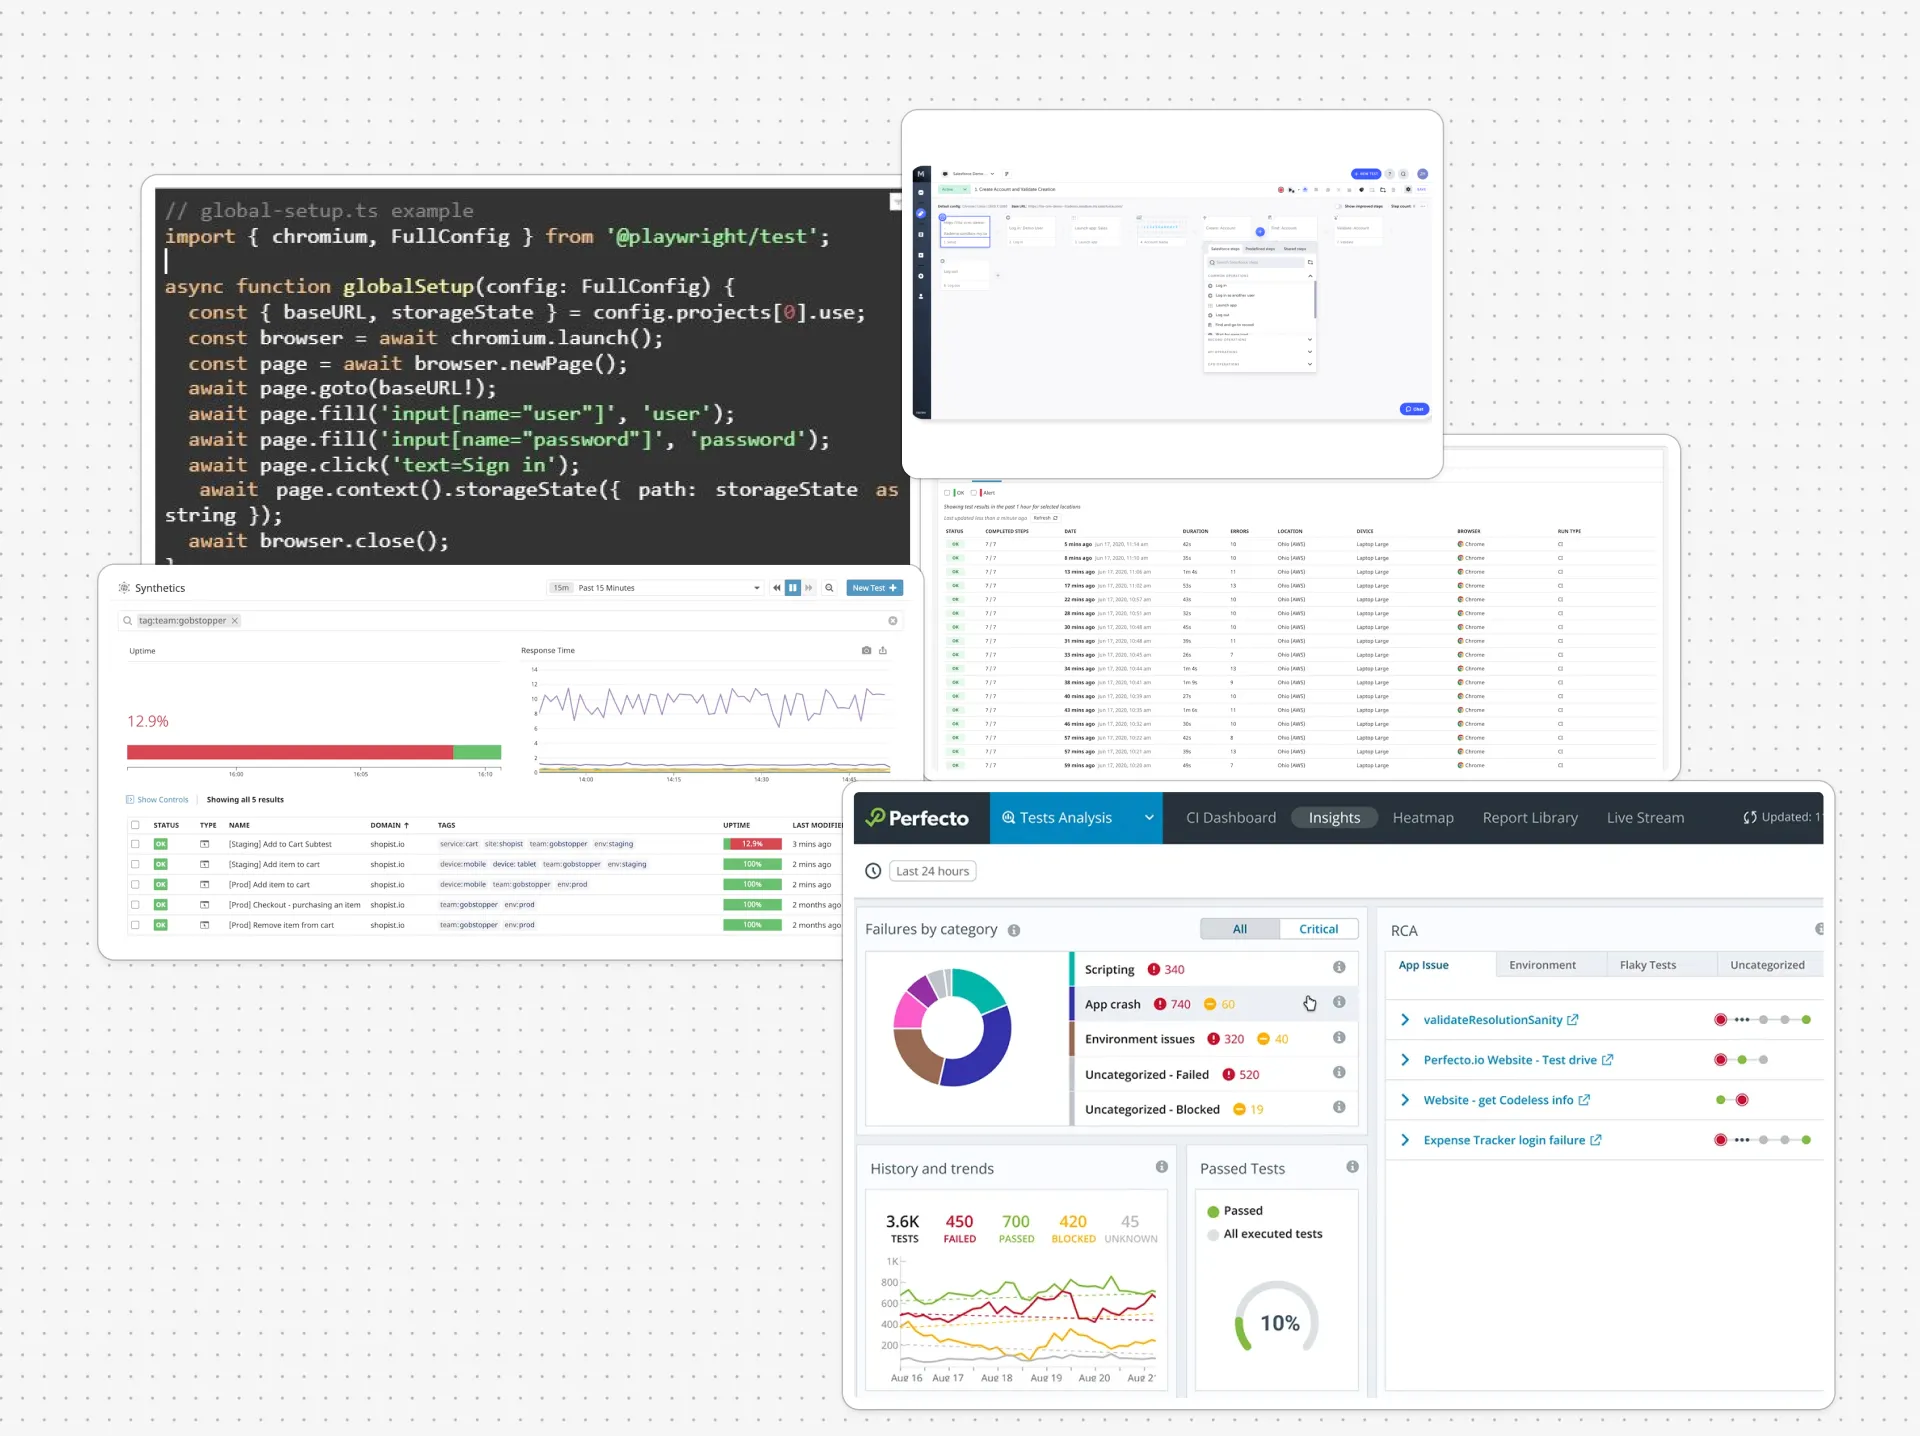This screenshot has width=1920, height=1436.
Task: Click the New Test button in Synthetics
Action: point(874,588)
